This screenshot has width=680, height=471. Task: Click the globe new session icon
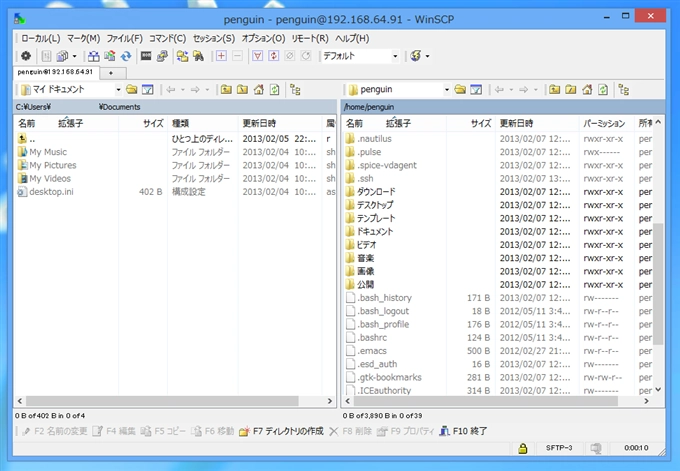tap(415, 56)
